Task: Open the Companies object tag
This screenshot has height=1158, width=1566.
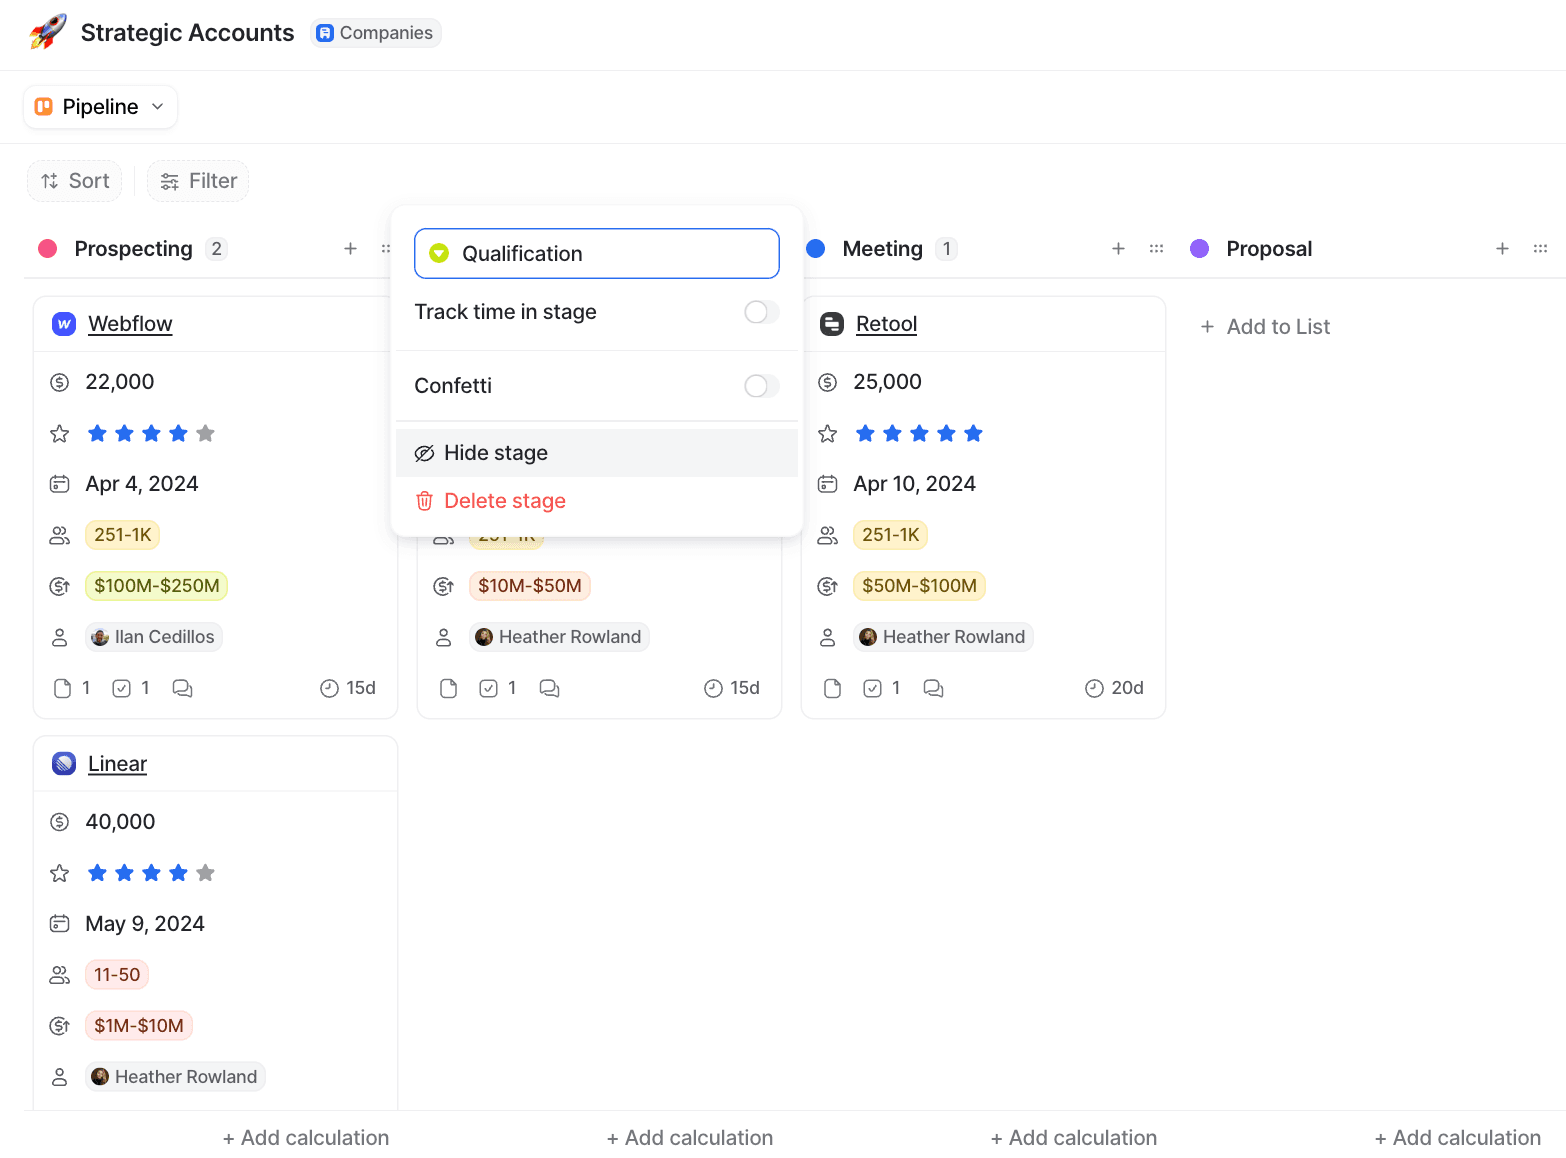Action: [x=375, y=33]
